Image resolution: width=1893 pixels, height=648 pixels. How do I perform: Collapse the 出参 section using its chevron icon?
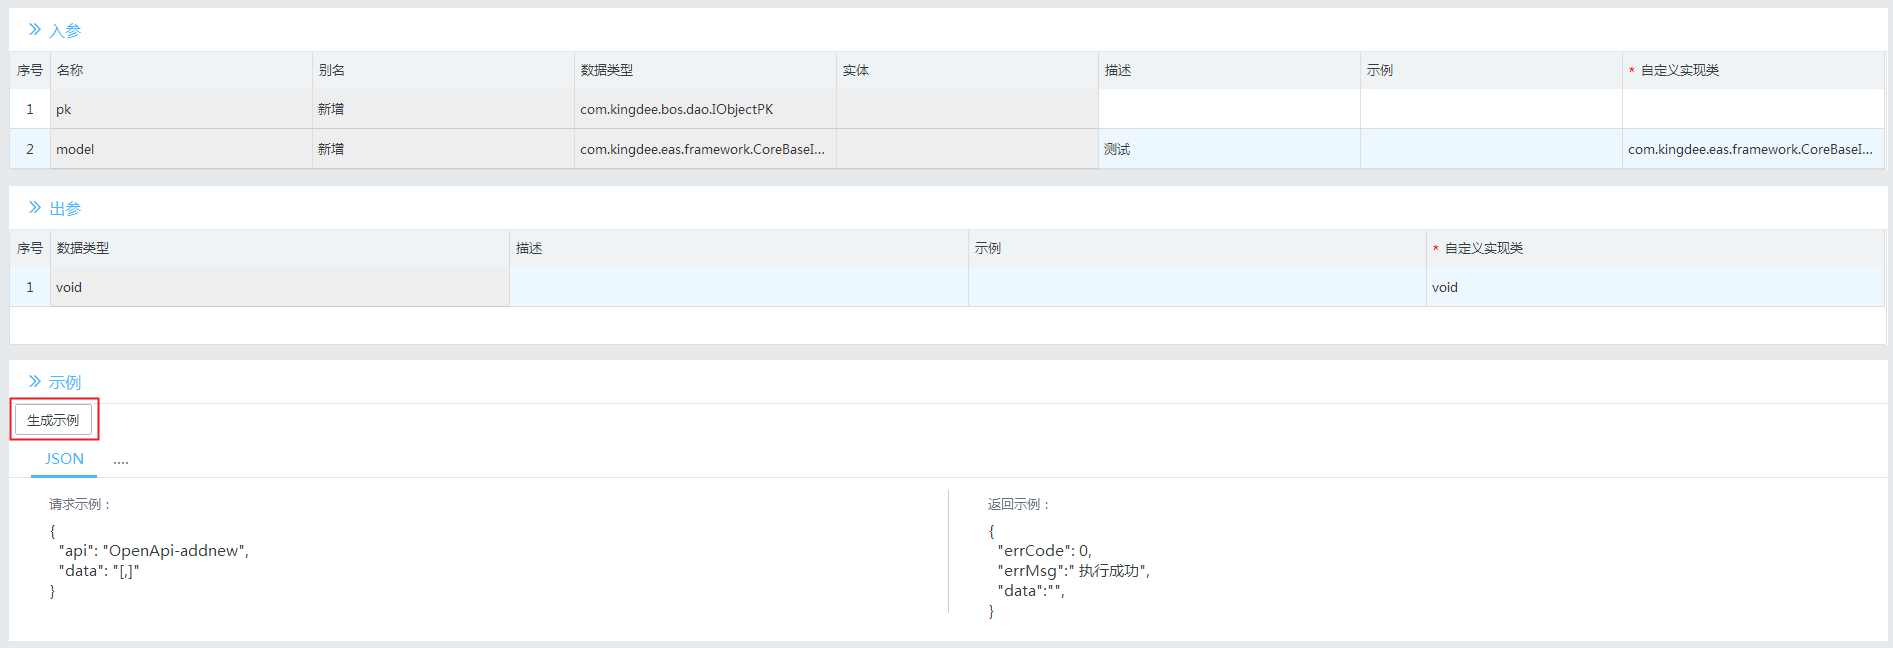click(x=35, y=208)
